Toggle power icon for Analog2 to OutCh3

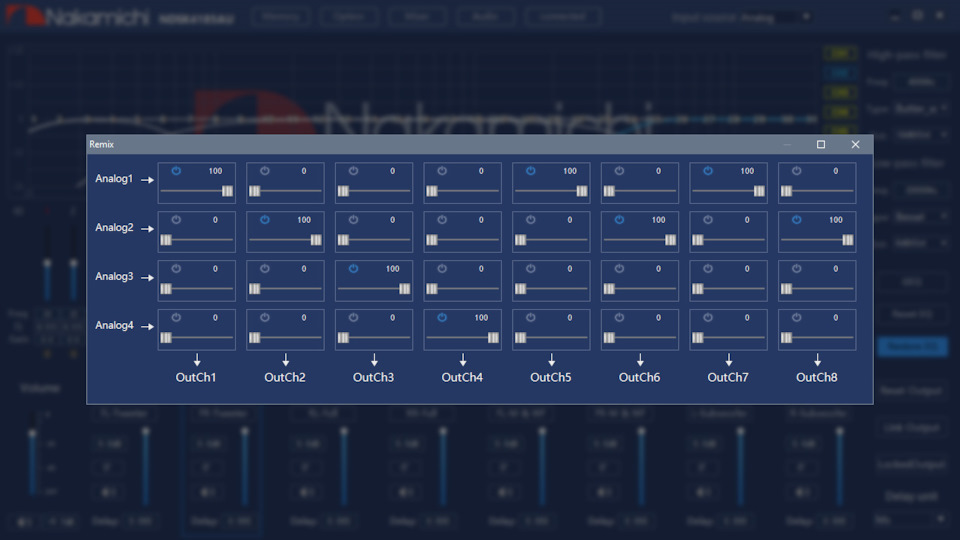(353, 219)
